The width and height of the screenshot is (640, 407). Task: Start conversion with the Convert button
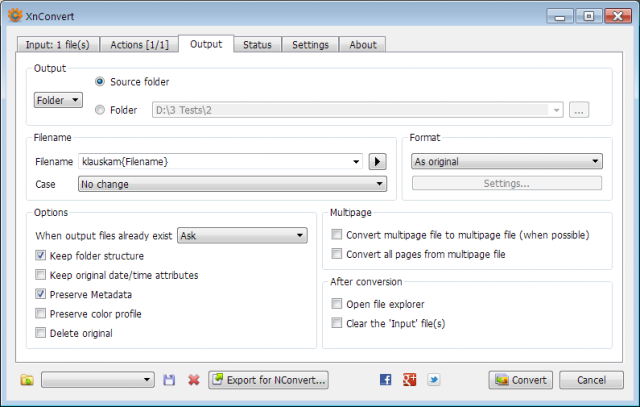pyautogui.click(x=520, y=380)
